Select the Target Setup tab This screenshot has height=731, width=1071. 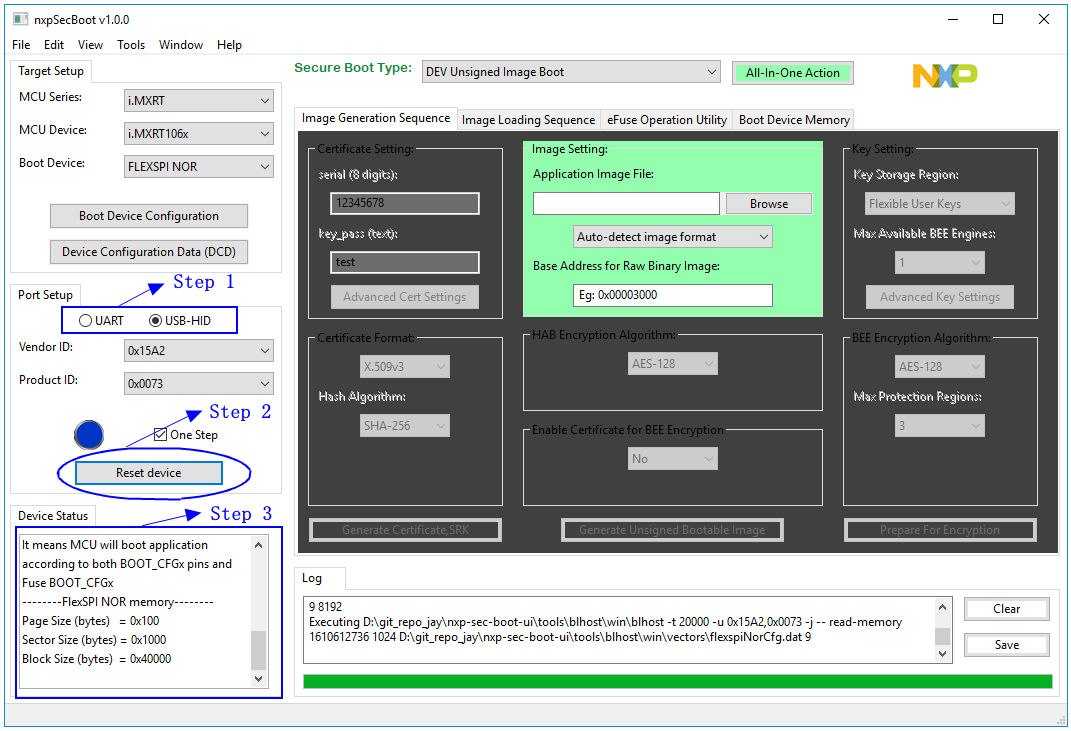51,71
